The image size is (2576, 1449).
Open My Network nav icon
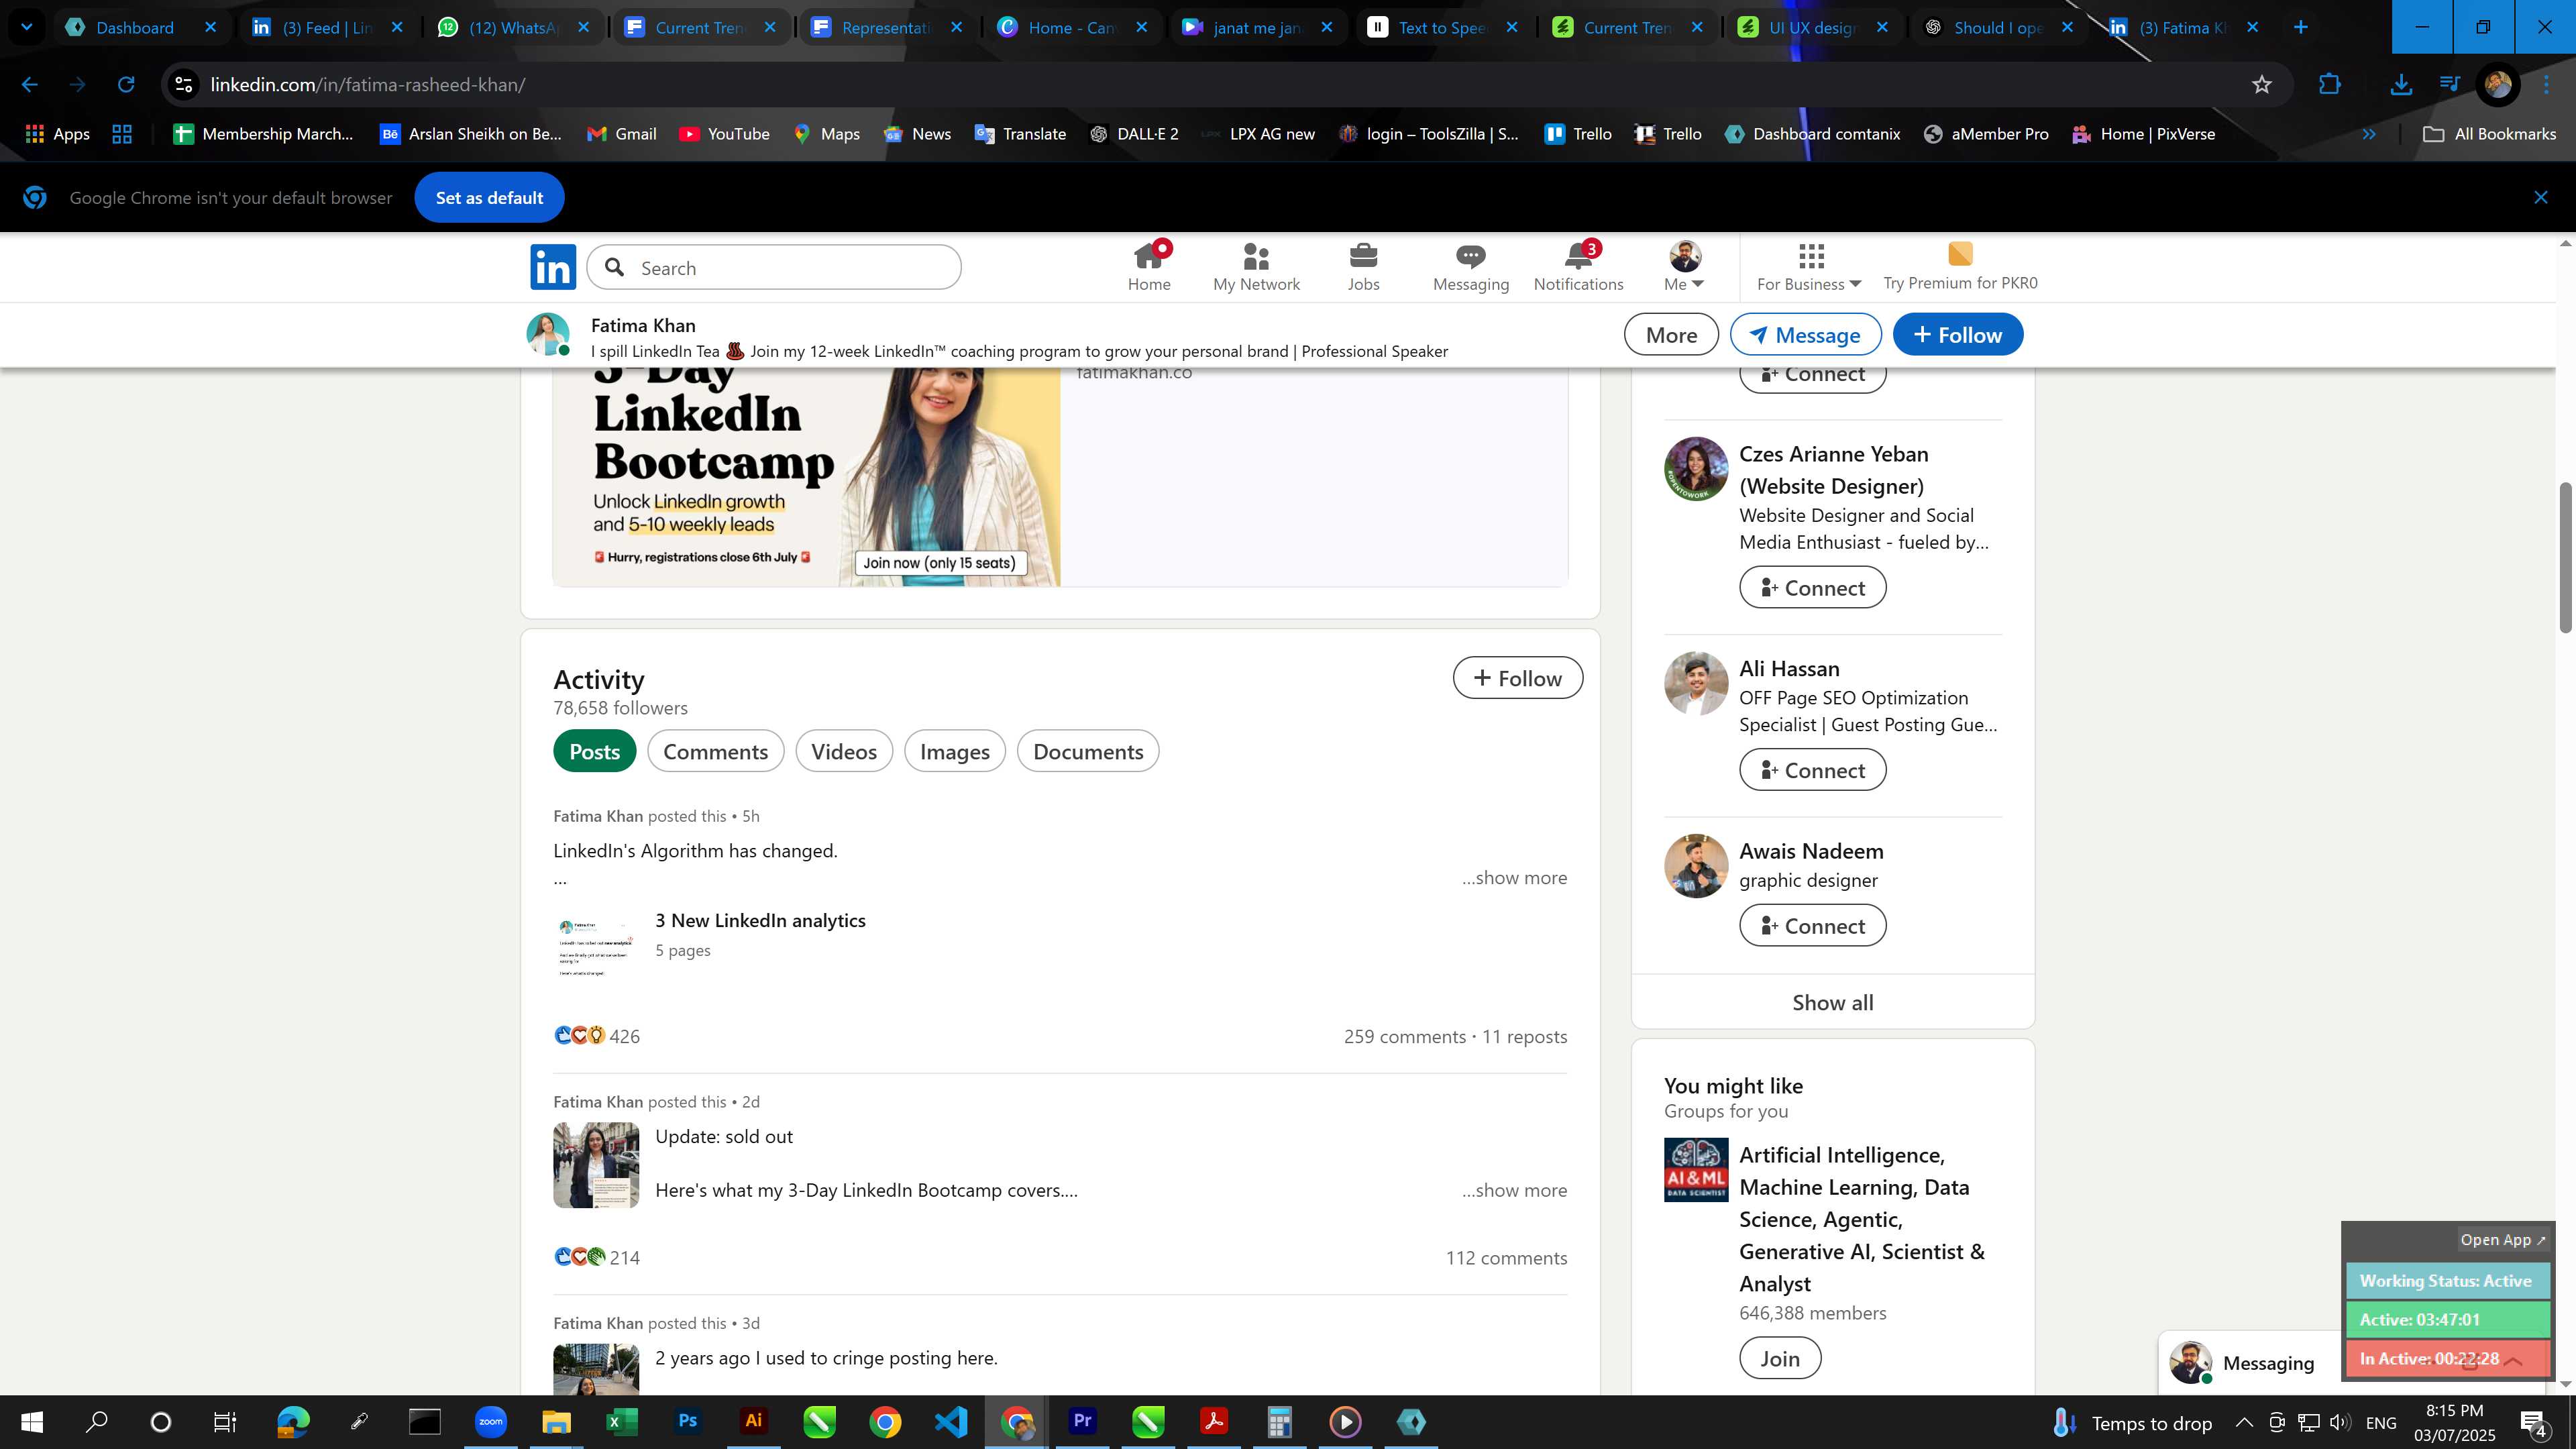1256,267
